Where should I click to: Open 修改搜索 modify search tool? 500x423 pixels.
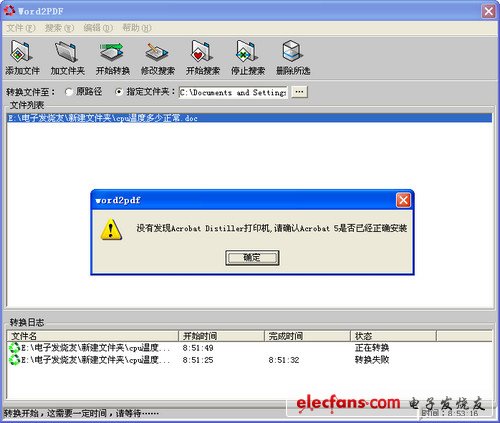[x=157, y=51]
